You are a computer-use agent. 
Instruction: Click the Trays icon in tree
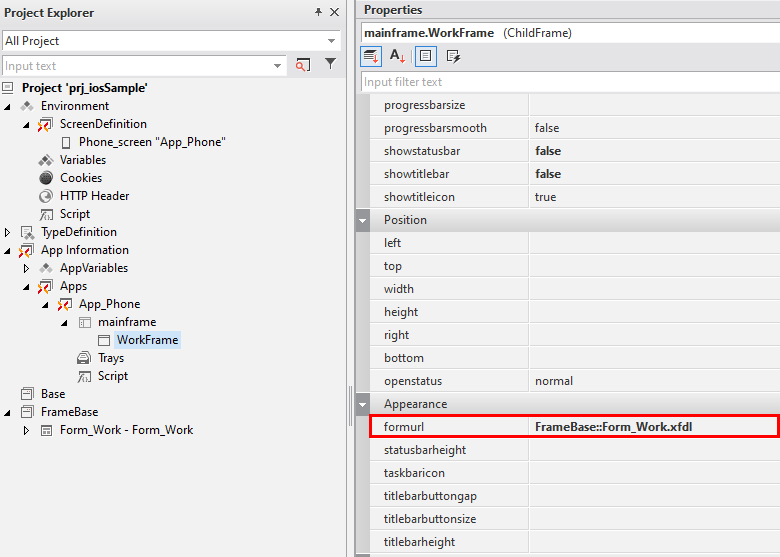pyautogui.click(x=84, y=358)
